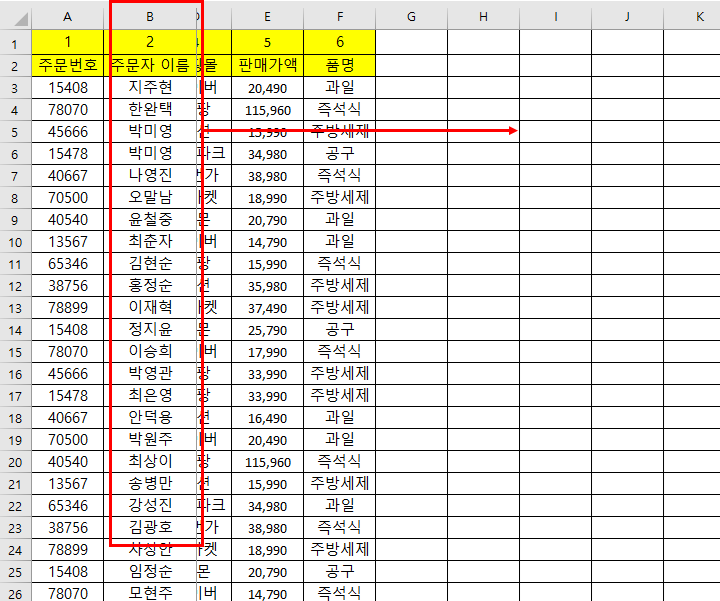Select the name cell 모현주
The height and width of the screenshot is (601, 720).
coord(150,593)
